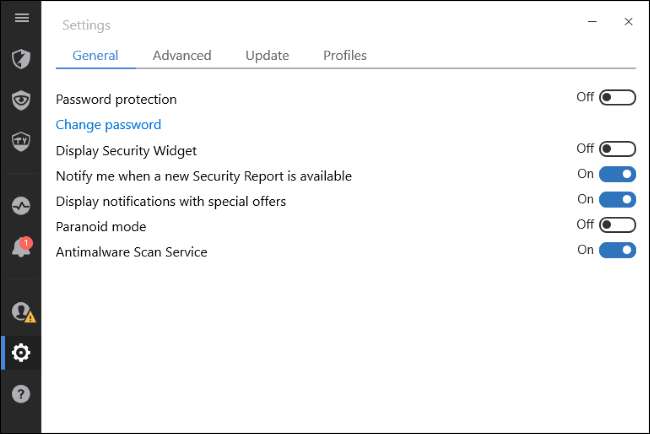The width and height of the screenshot is (650, 434).
Task: Turn on Display Security Widget switch
Action: [617, 149]
